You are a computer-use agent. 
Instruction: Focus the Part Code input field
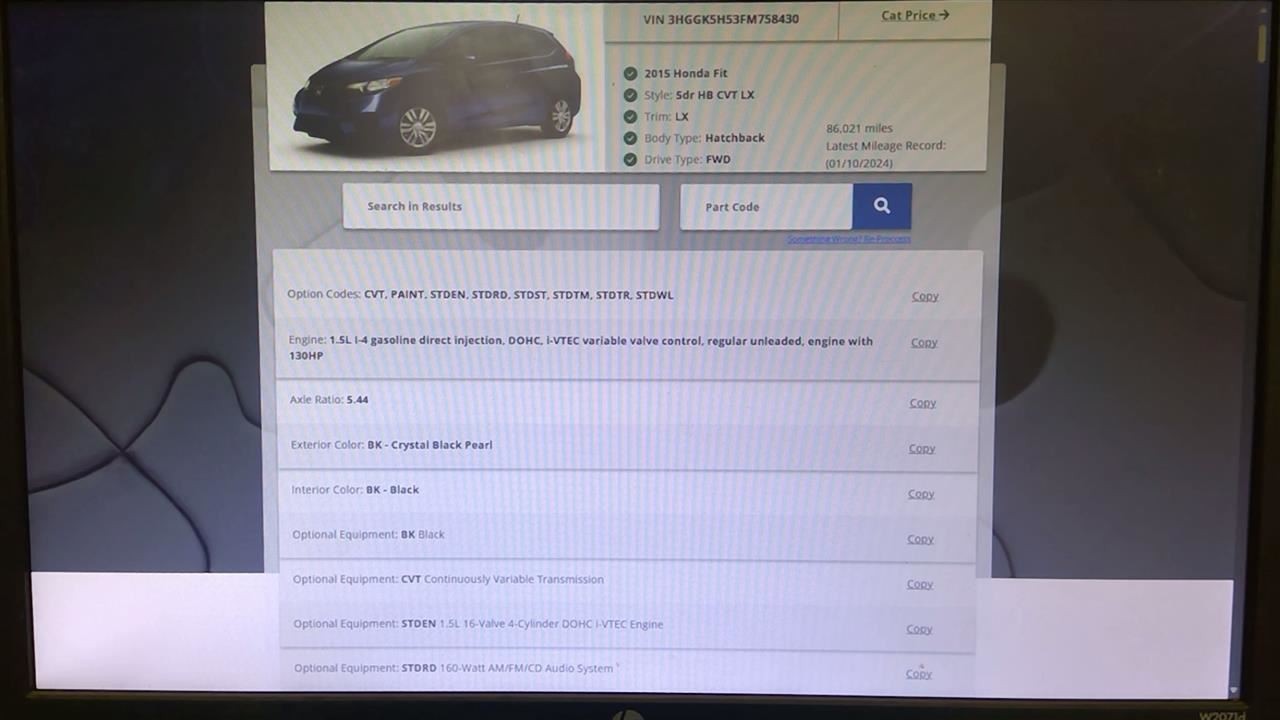(x=766, y=207)
